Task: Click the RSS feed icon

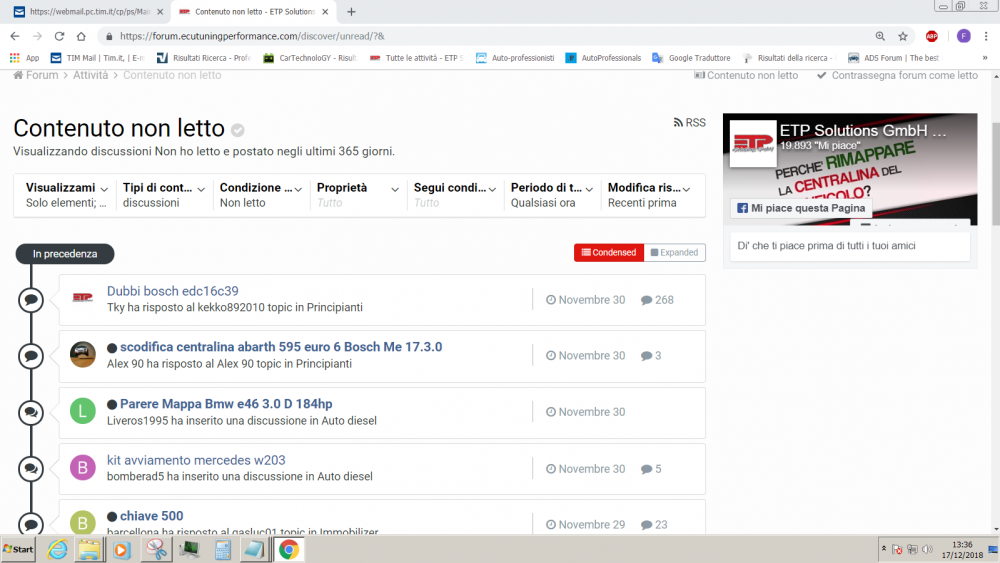Action: [679, 123]
